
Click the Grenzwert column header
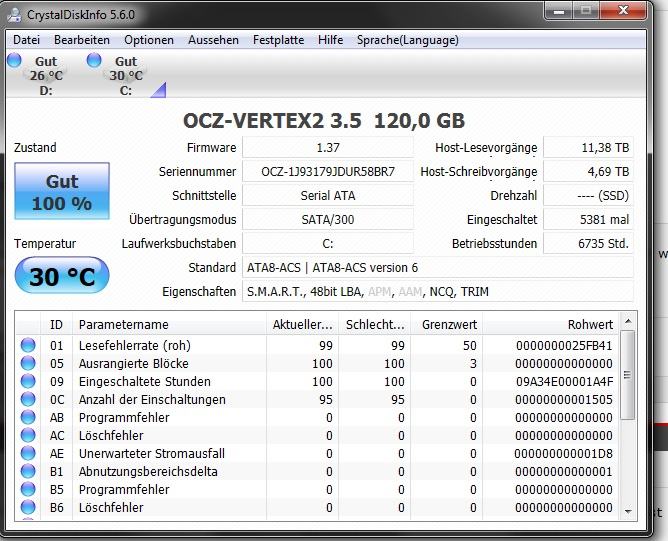[447, 325]
